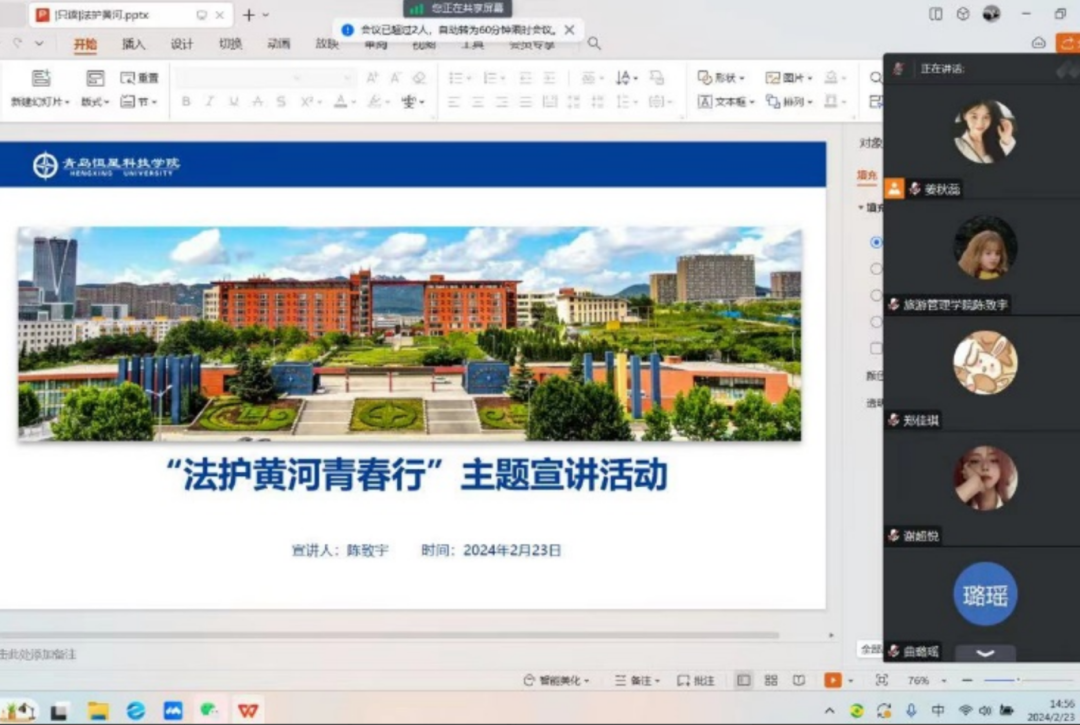Tick the checkbox in the object properties pane
This screenshot has height=725, width=1080.
[x=876, y=348]
